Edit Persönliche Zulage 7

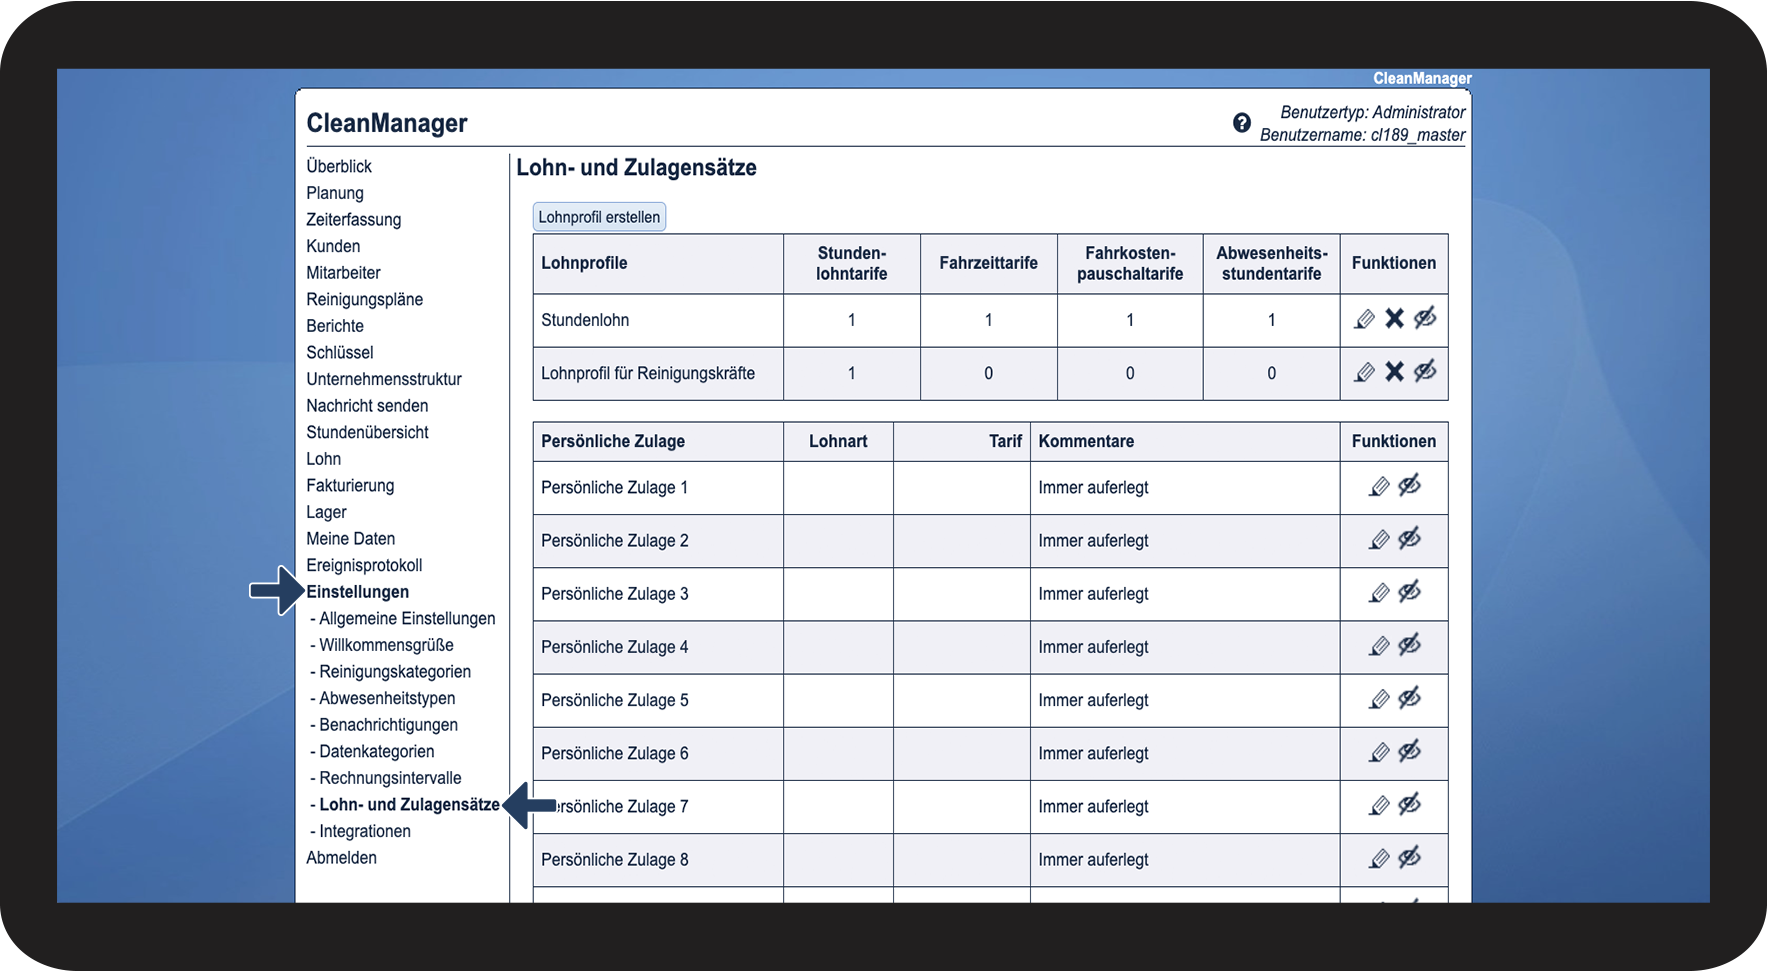tap(1379, 805)
